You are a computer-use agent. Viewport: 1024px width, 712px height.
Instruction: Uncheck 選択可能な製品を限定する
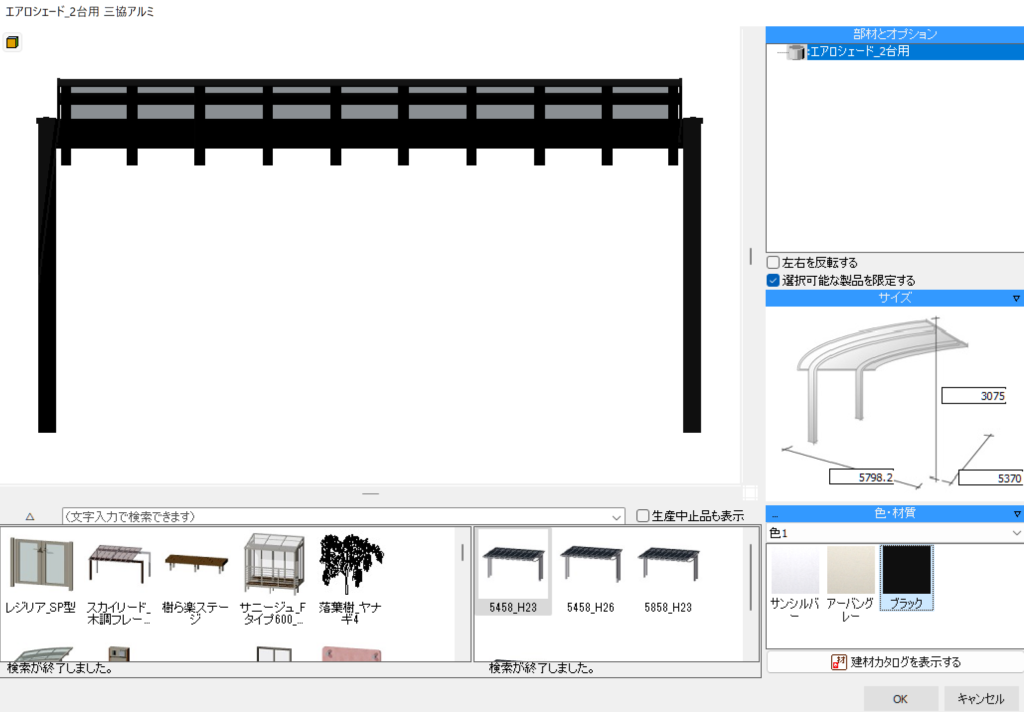point(773,281)
